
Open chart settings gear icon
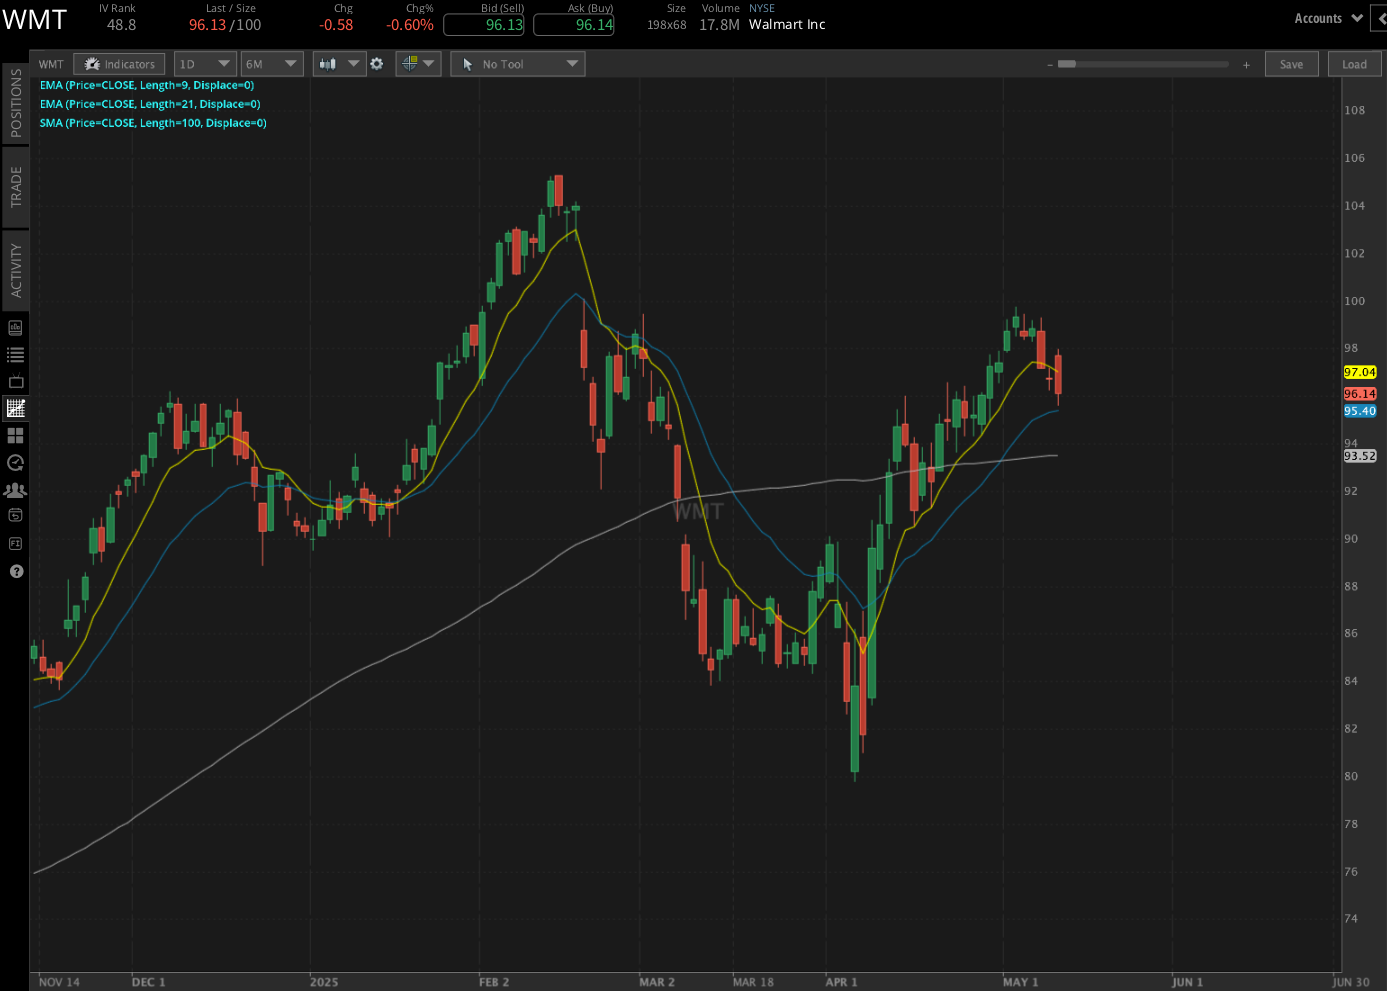[377, 64]
